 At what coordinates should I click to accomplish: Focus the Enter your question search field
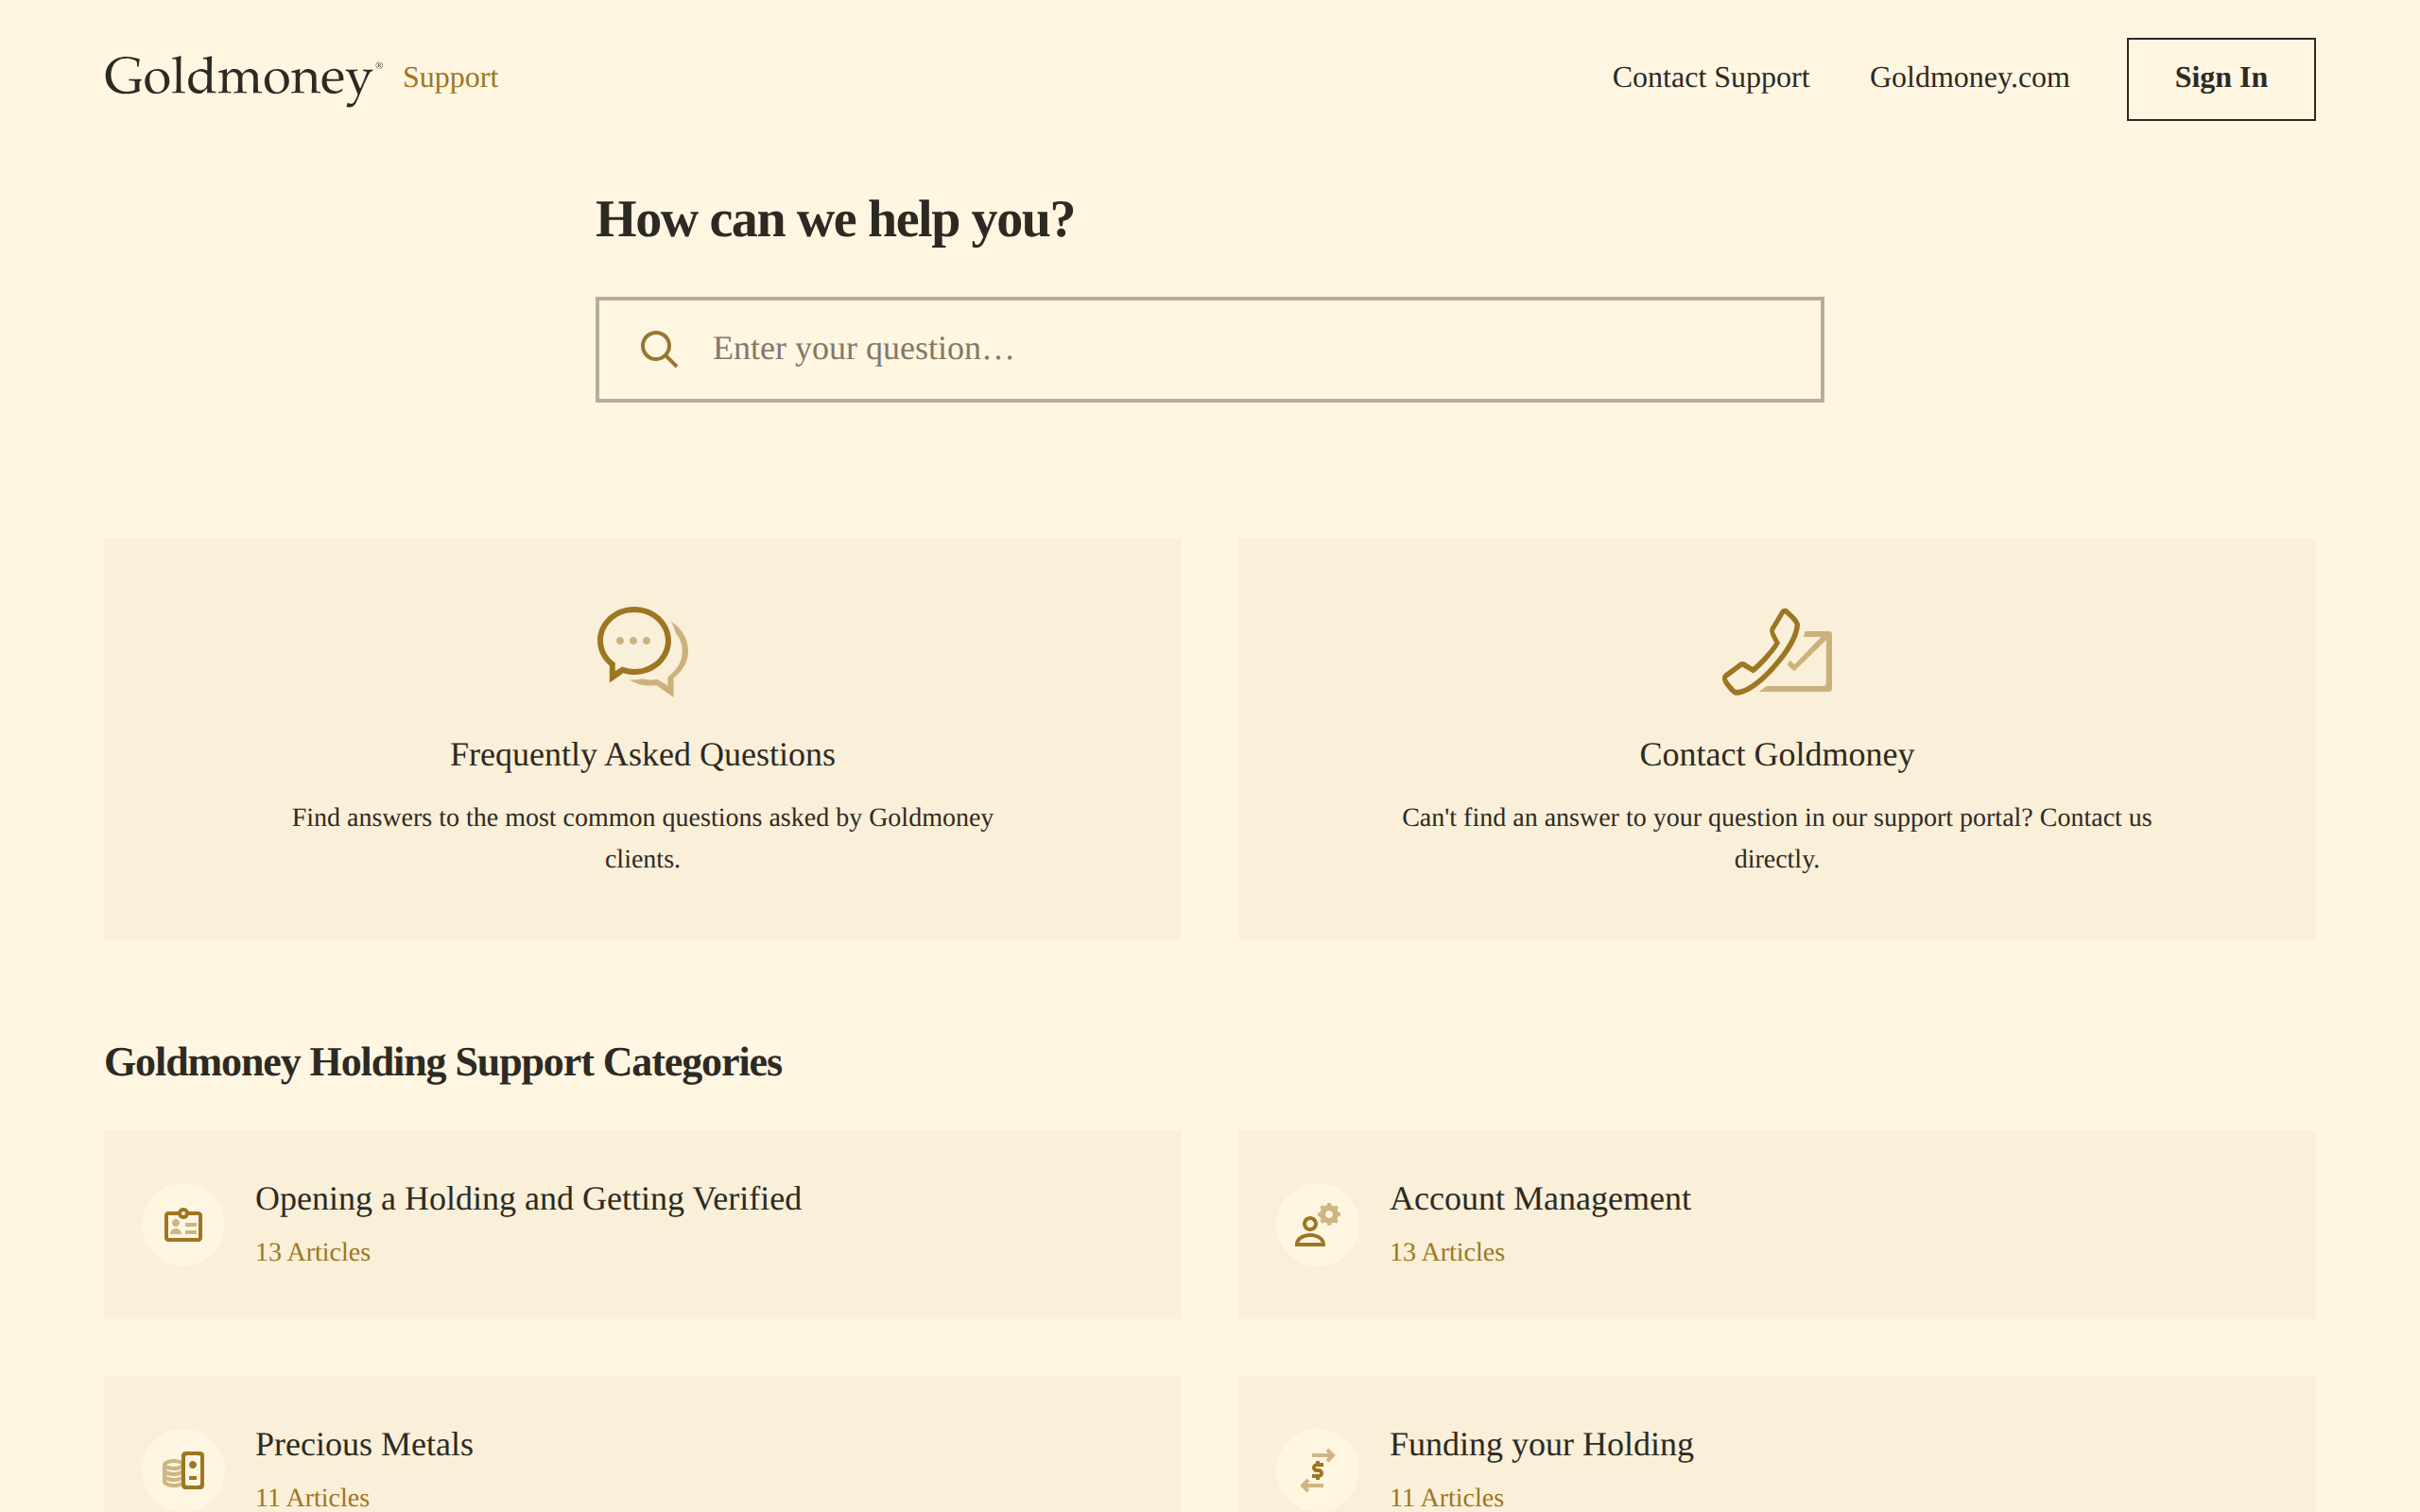tap(1209, 349)
